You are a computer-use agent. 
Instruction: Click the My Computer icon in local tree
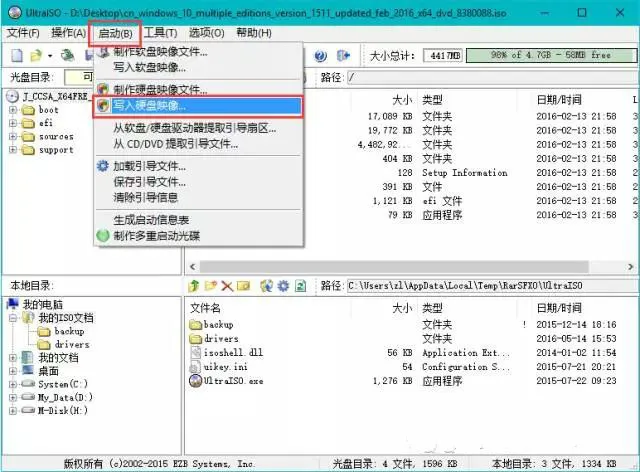coord(13,304)
